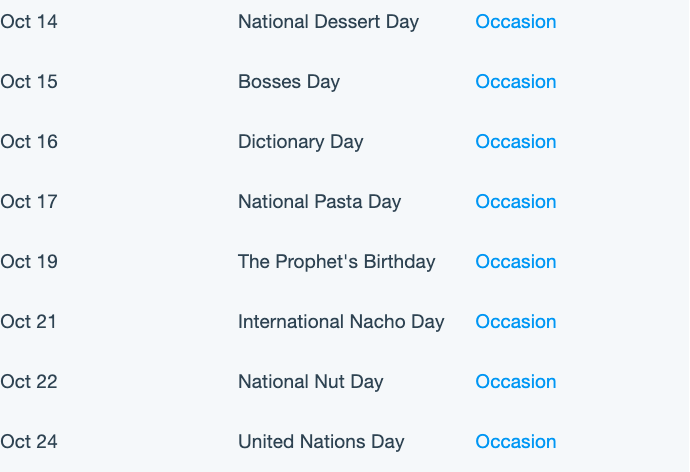This screenshot has width=690, height=472.
Task: Click the National Nut Day event name
Action: tap(311, 381)
